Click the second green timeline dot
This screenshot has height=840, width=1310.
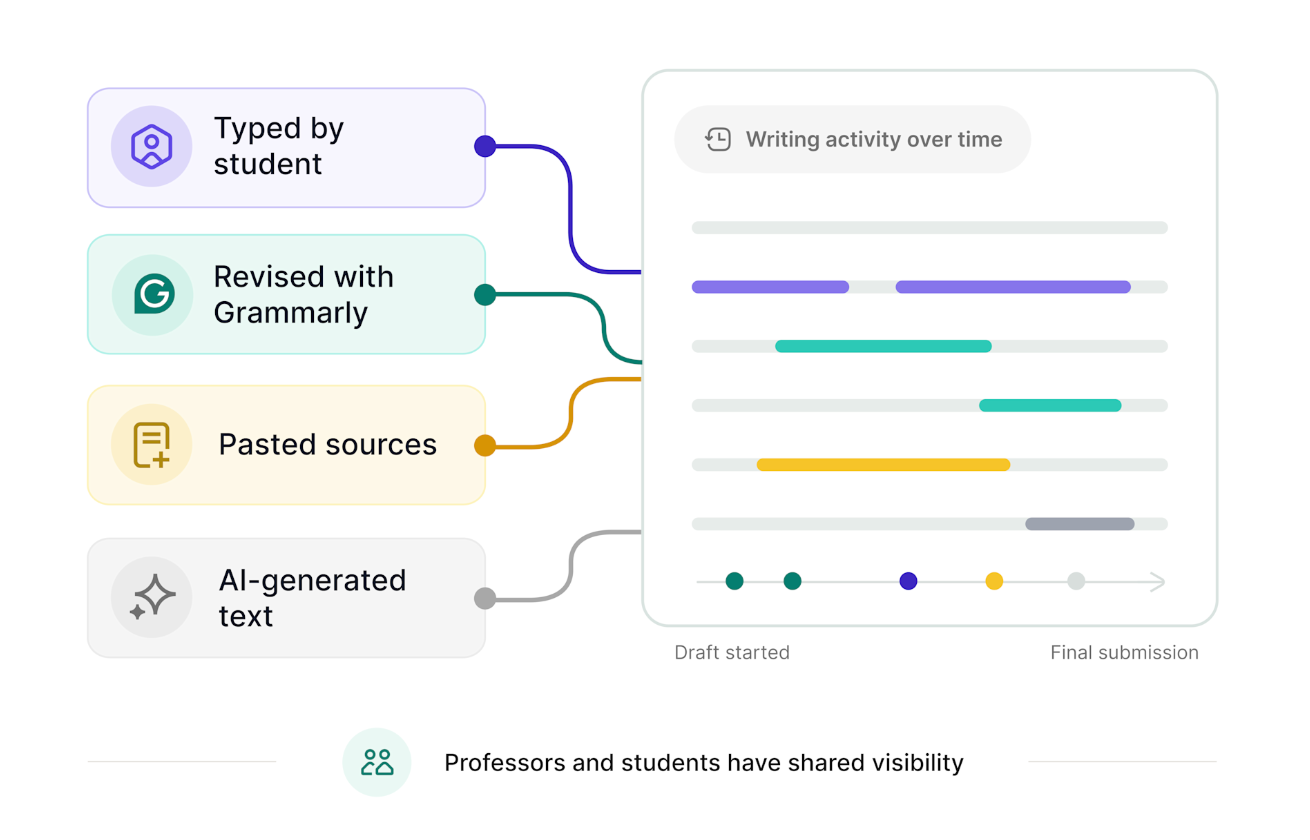[x=792, y=581]
